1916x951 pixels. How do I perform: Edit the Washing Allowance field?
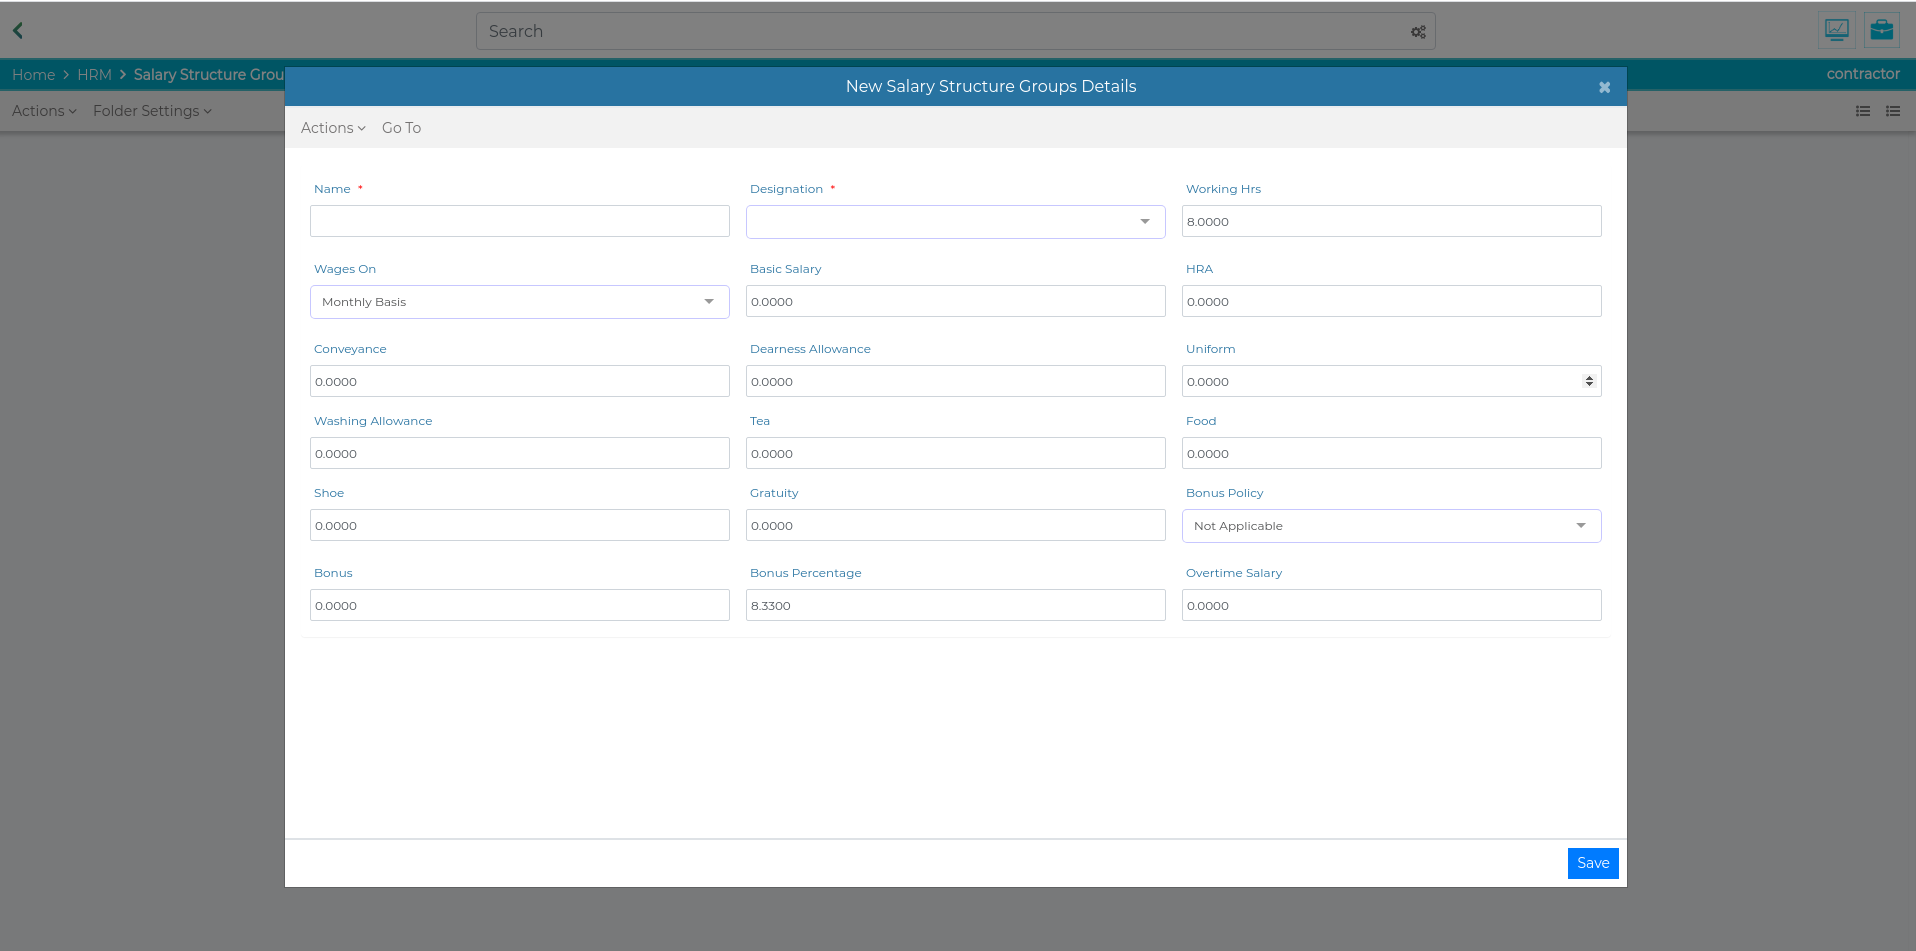point(520,453)
